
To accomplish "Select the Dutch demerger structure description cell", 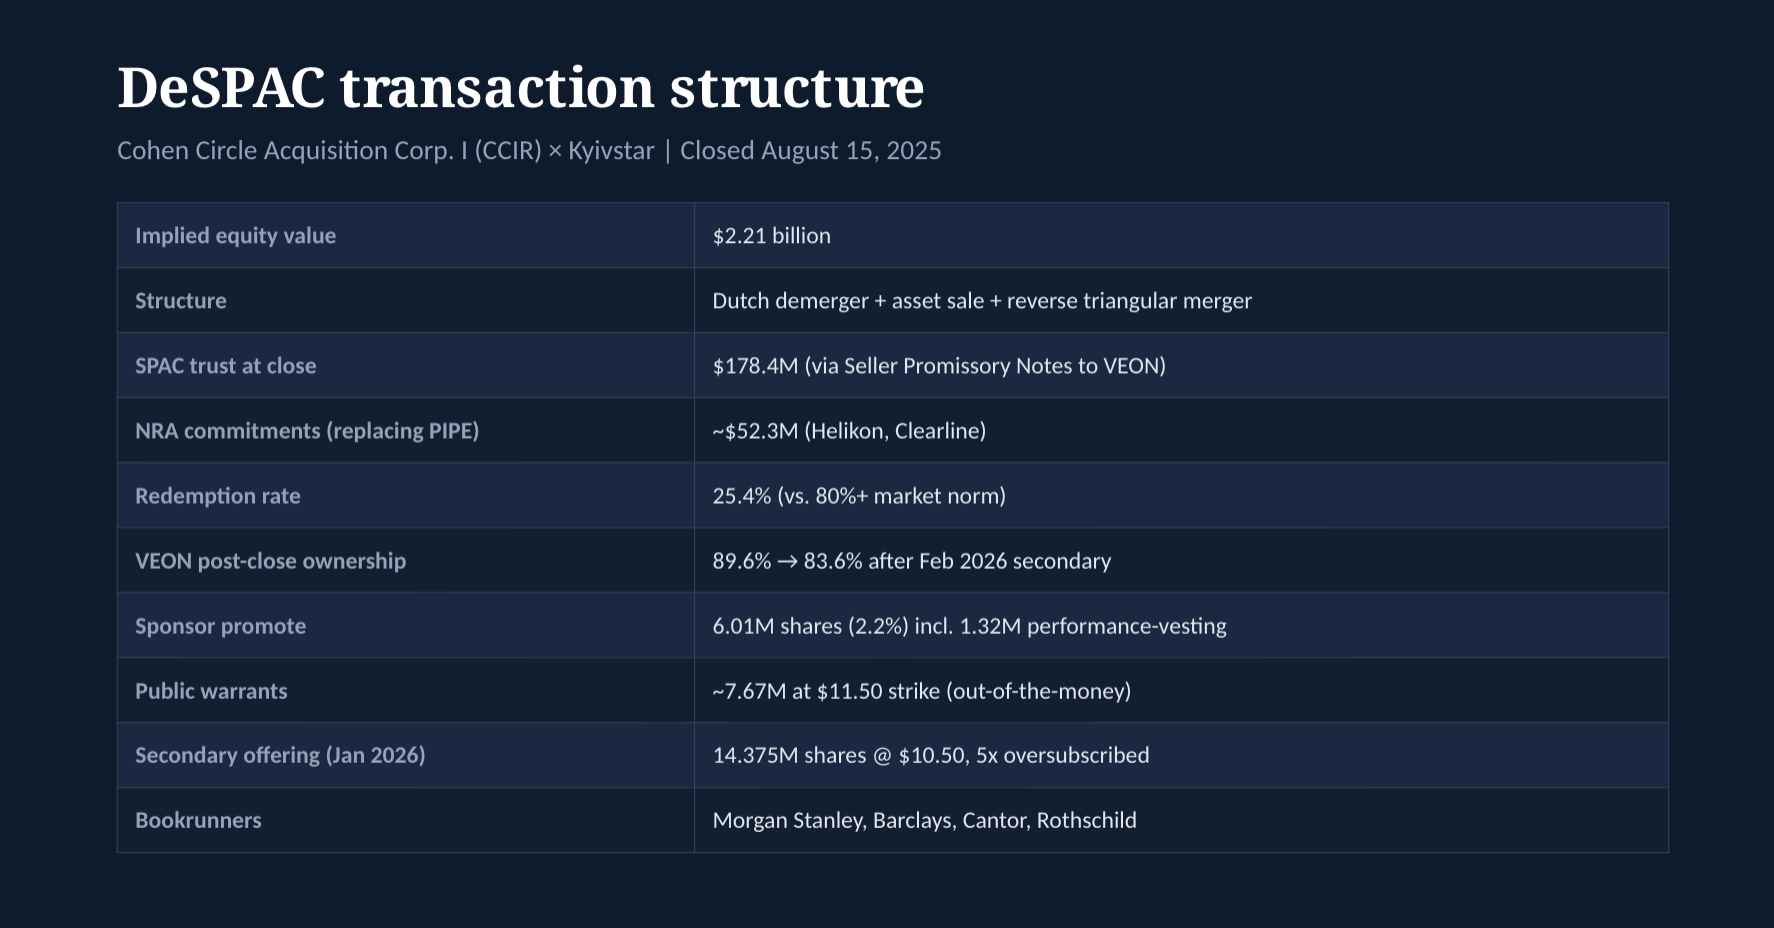I will [x=981, y=301].
